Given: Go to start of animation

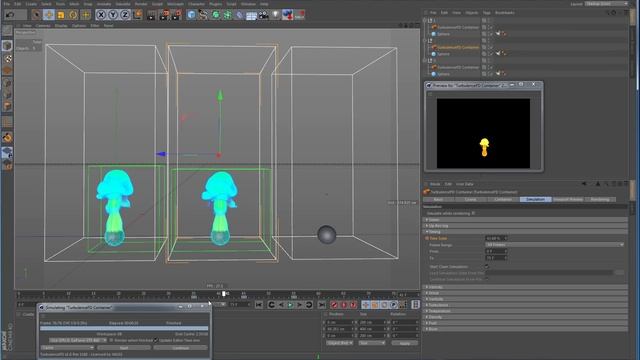Looking at the screenshot, I should tap(259, 305).
